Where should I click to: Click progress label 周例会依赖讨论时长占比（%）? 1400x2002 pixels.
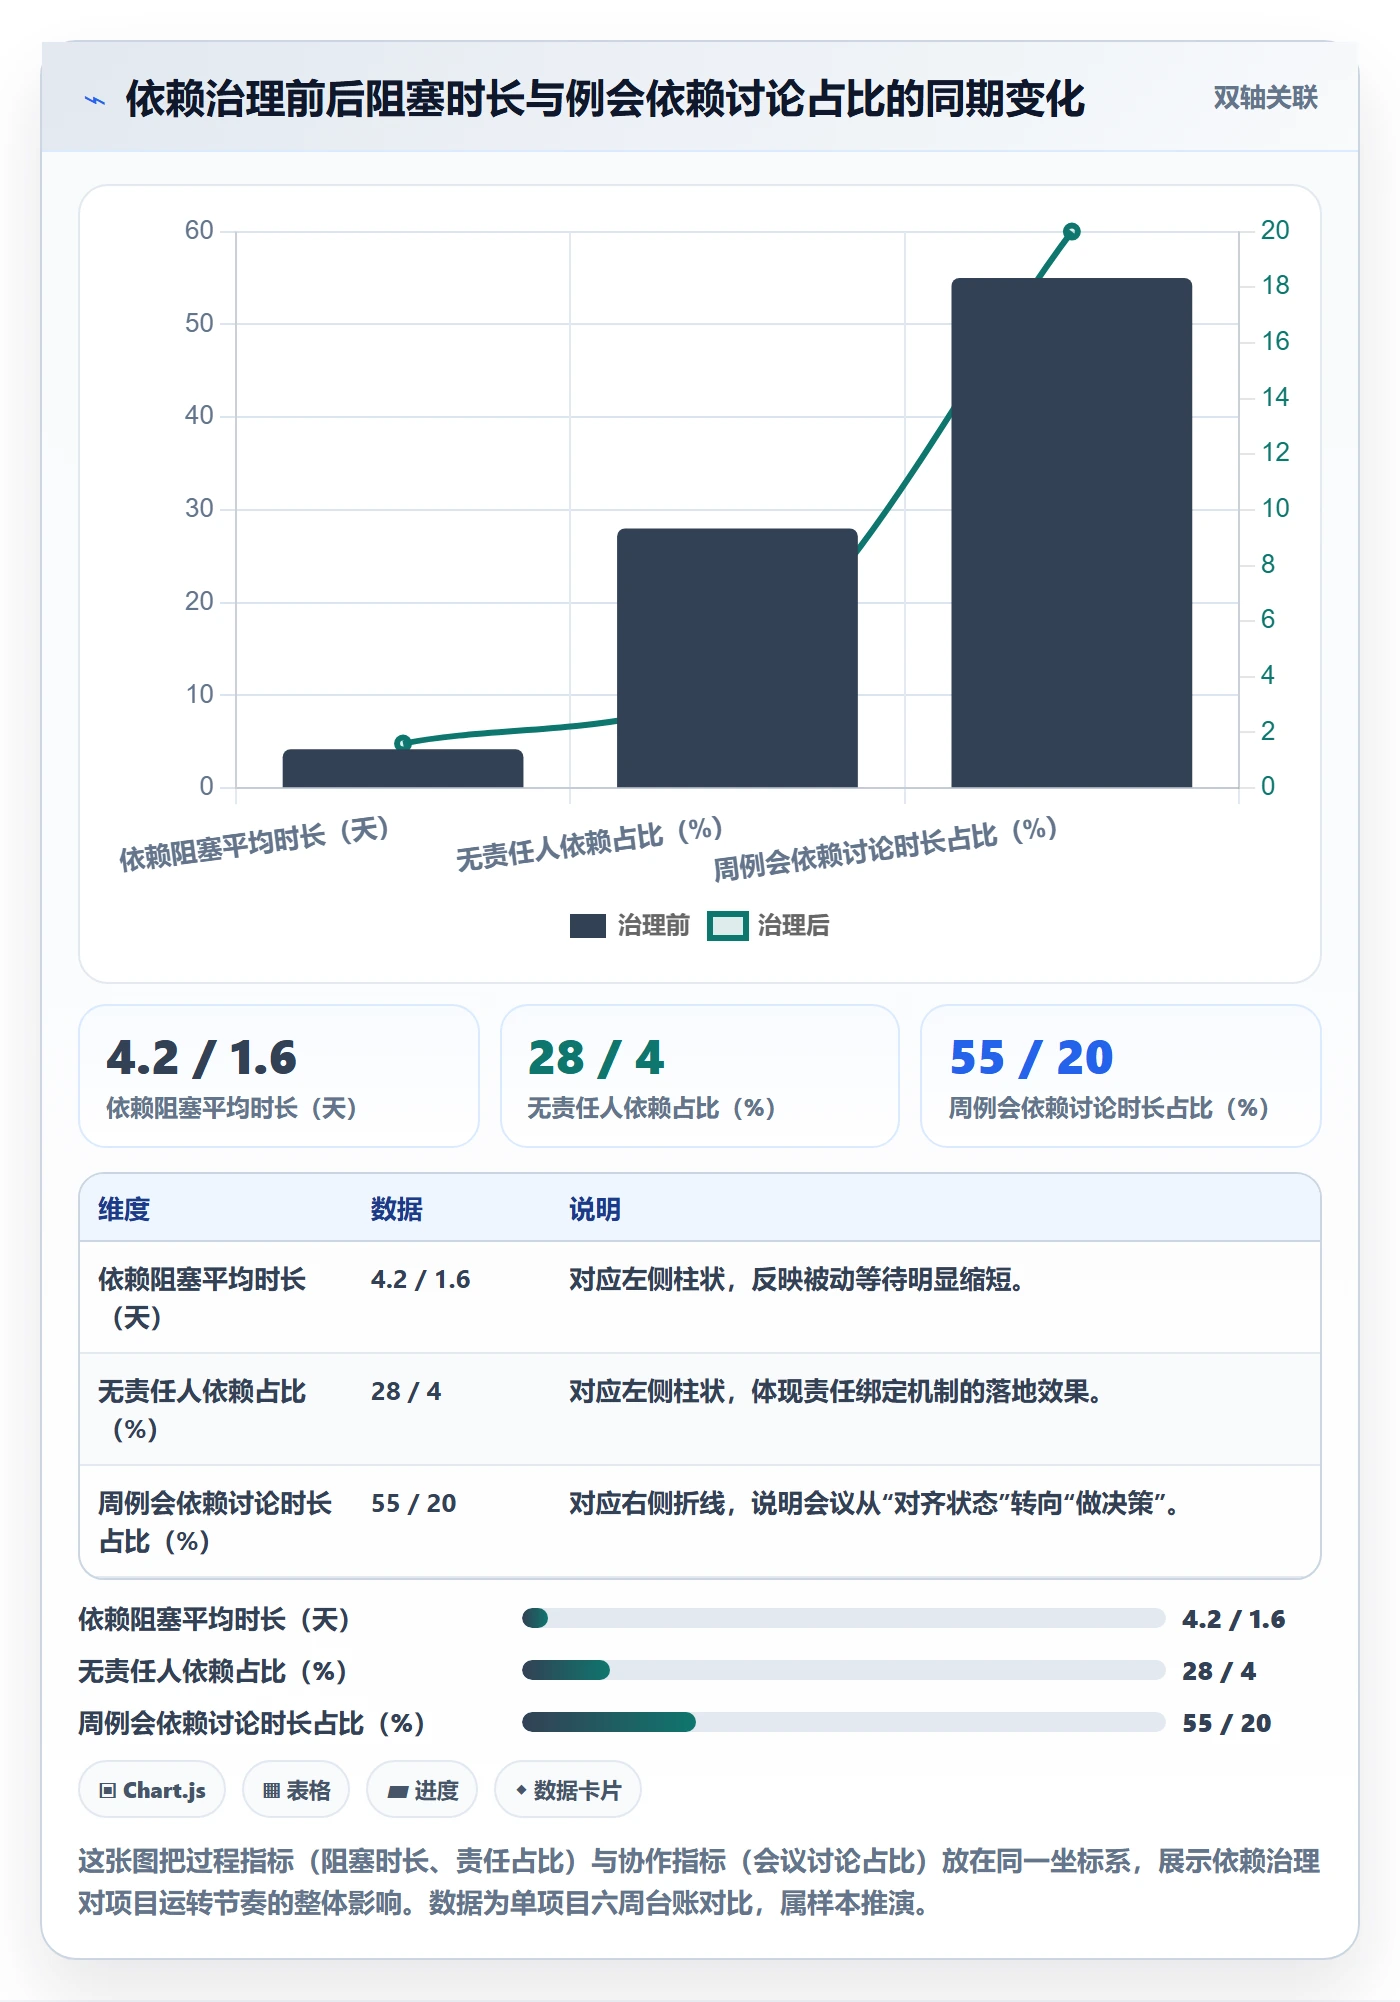pyautogui.click(x=253, y=1723)
